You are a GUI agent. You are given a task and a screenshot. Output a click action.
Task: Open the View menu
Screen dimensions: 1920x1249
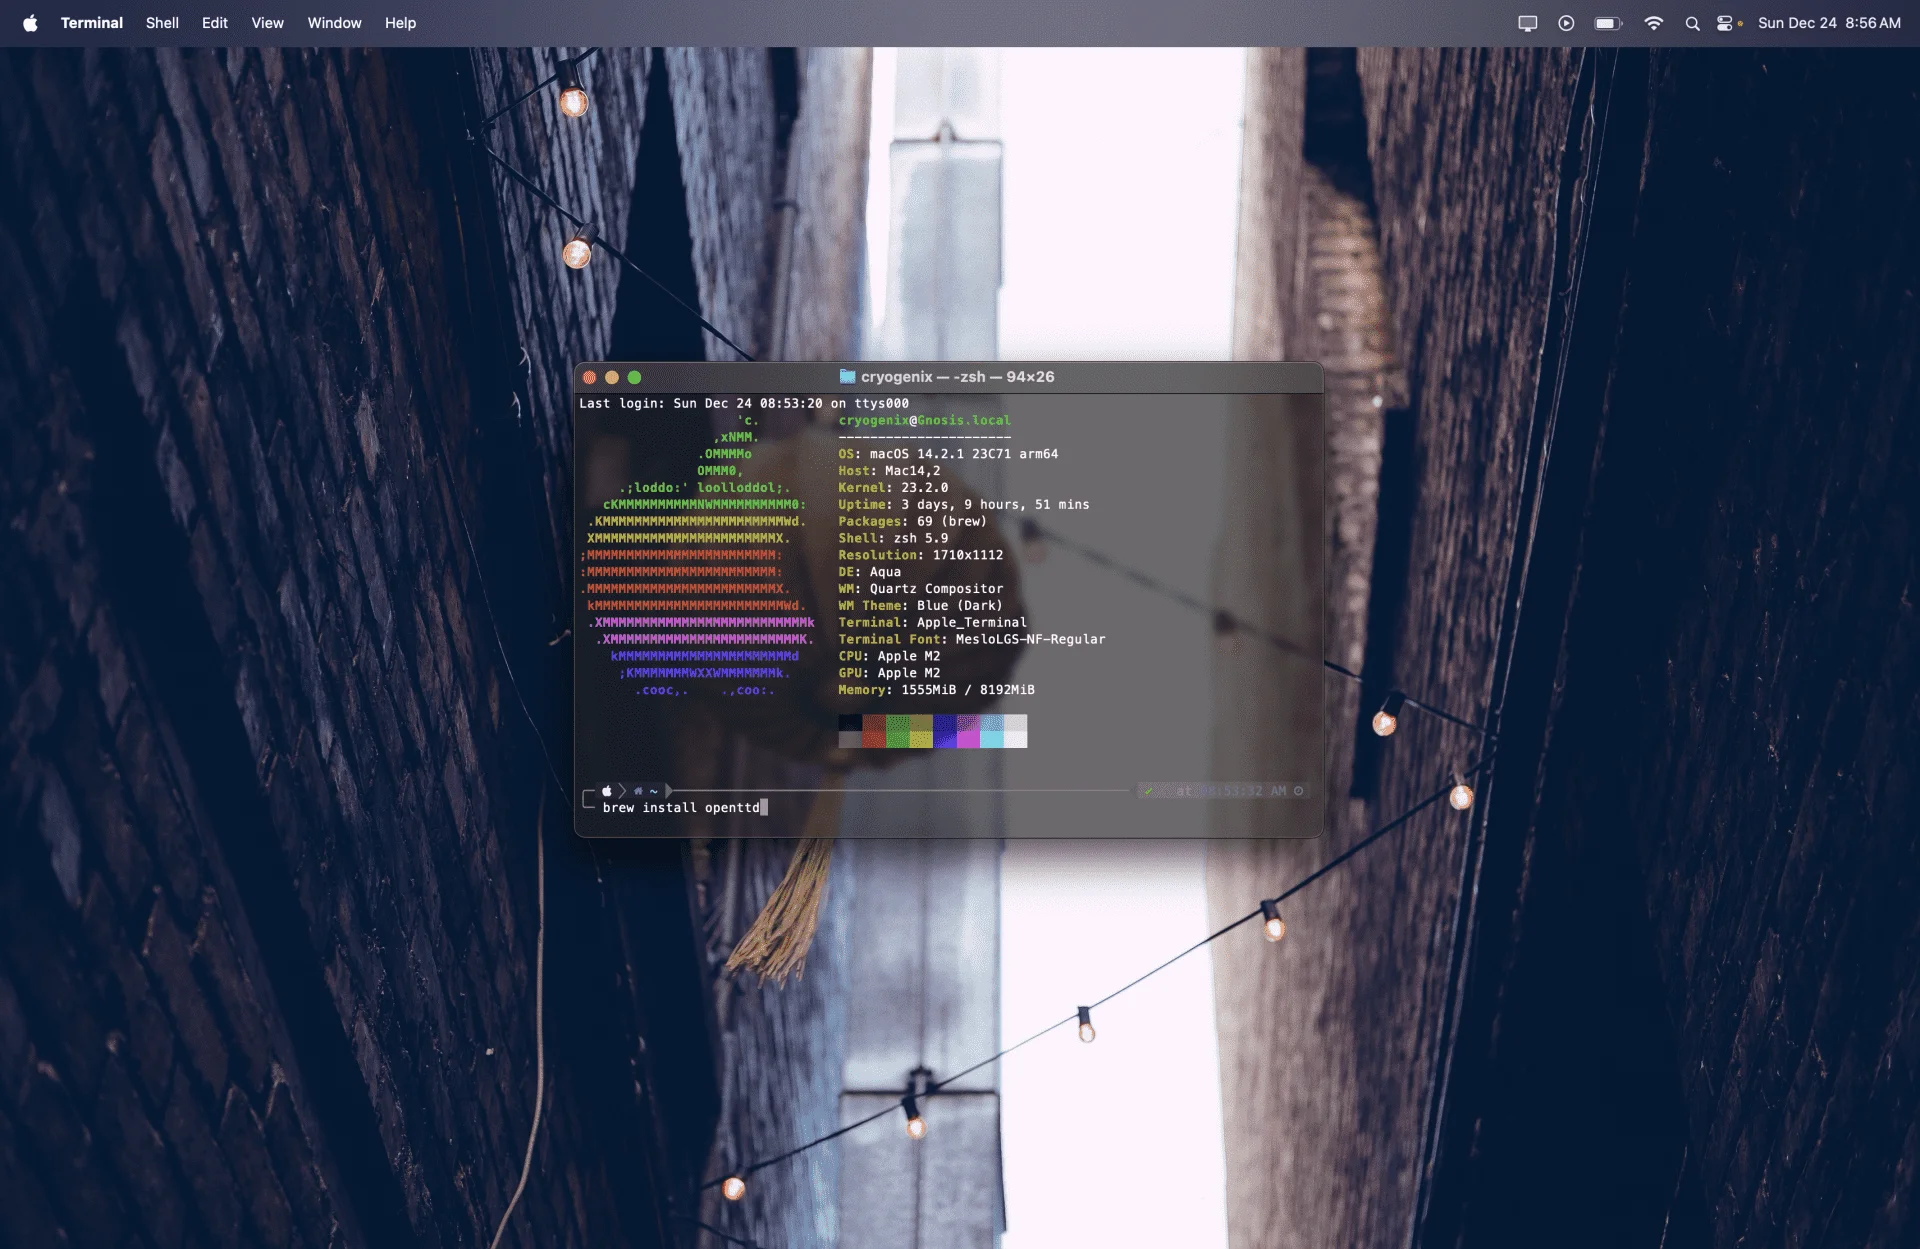click(267, 23)
